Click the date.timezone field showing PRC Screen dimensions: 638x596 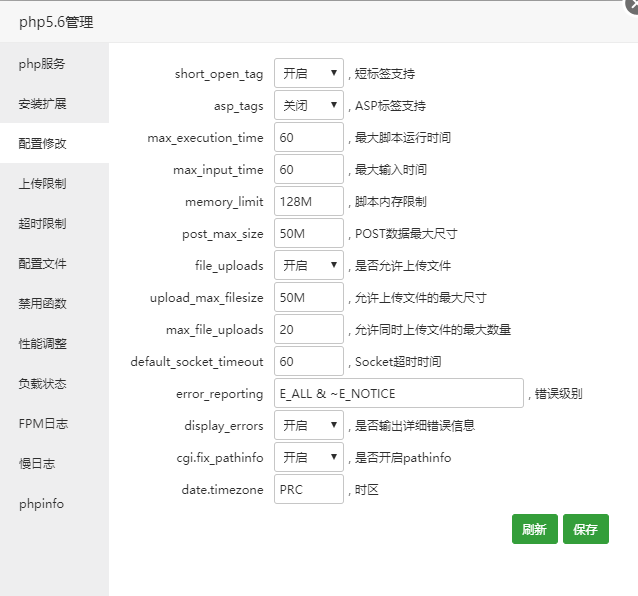[309, 489]
